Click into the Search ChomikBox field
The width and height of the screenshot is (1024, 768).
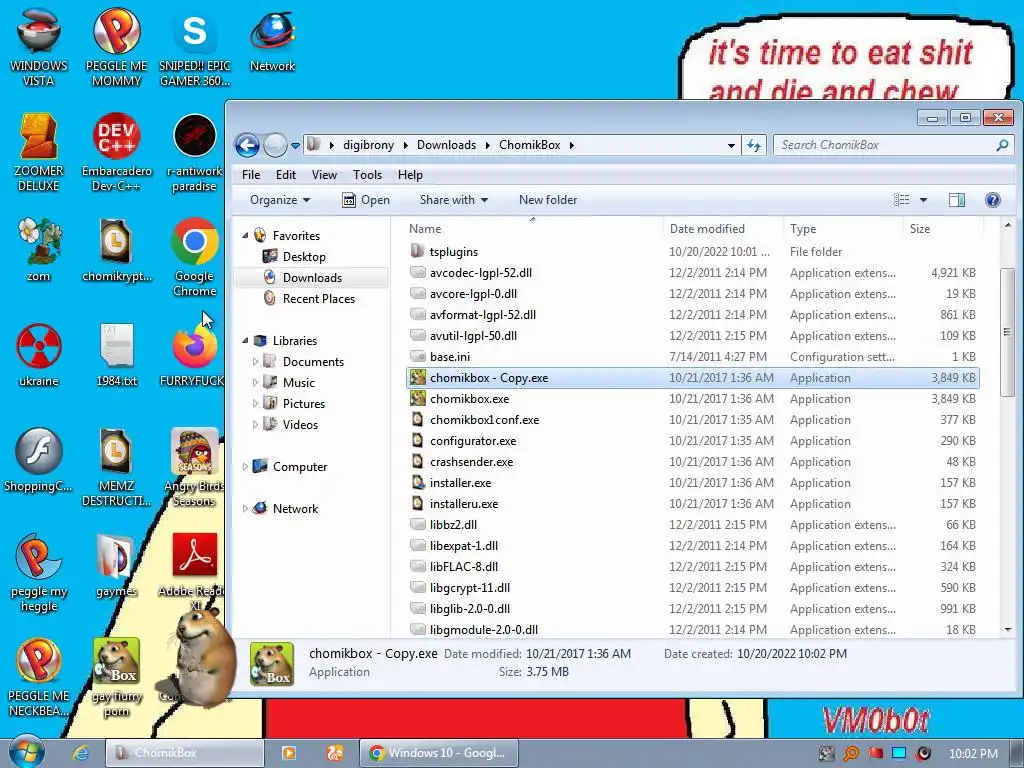884,145
